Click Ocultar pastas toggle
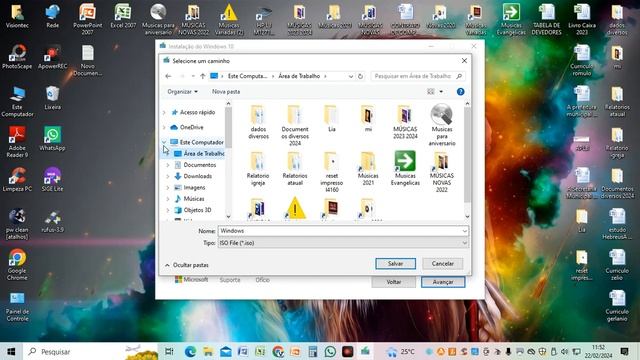The image size is (640, 360). (187, 265)
